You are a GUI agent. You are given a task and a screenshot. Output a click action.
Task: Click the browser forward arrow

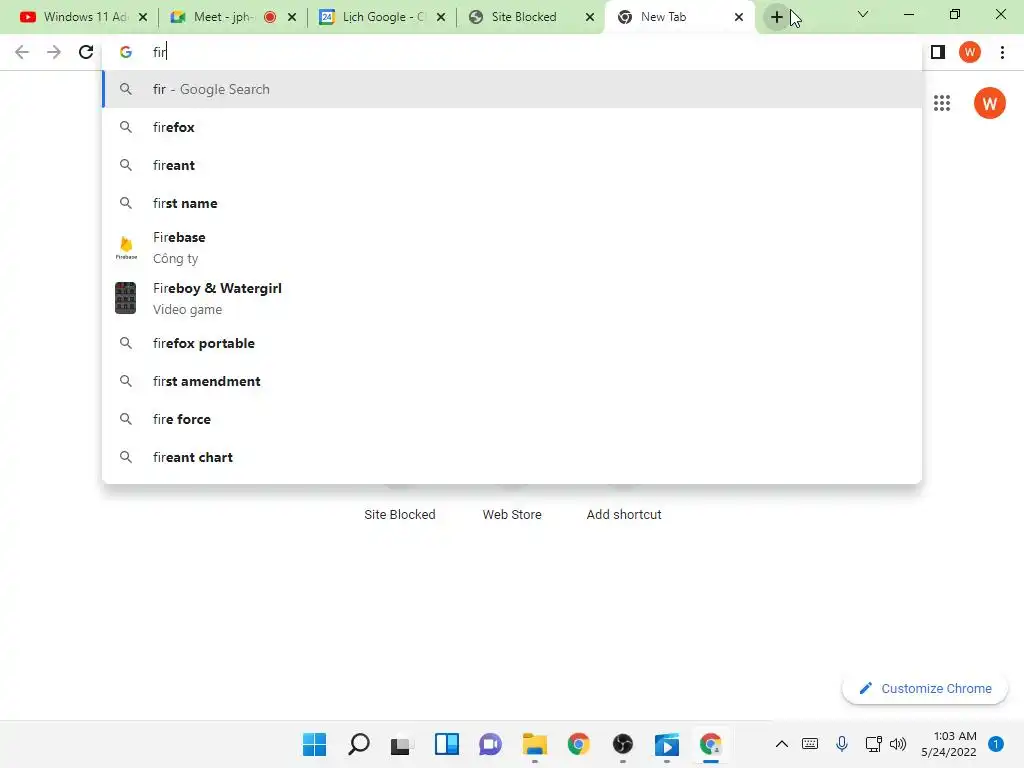tap(54, 52)
